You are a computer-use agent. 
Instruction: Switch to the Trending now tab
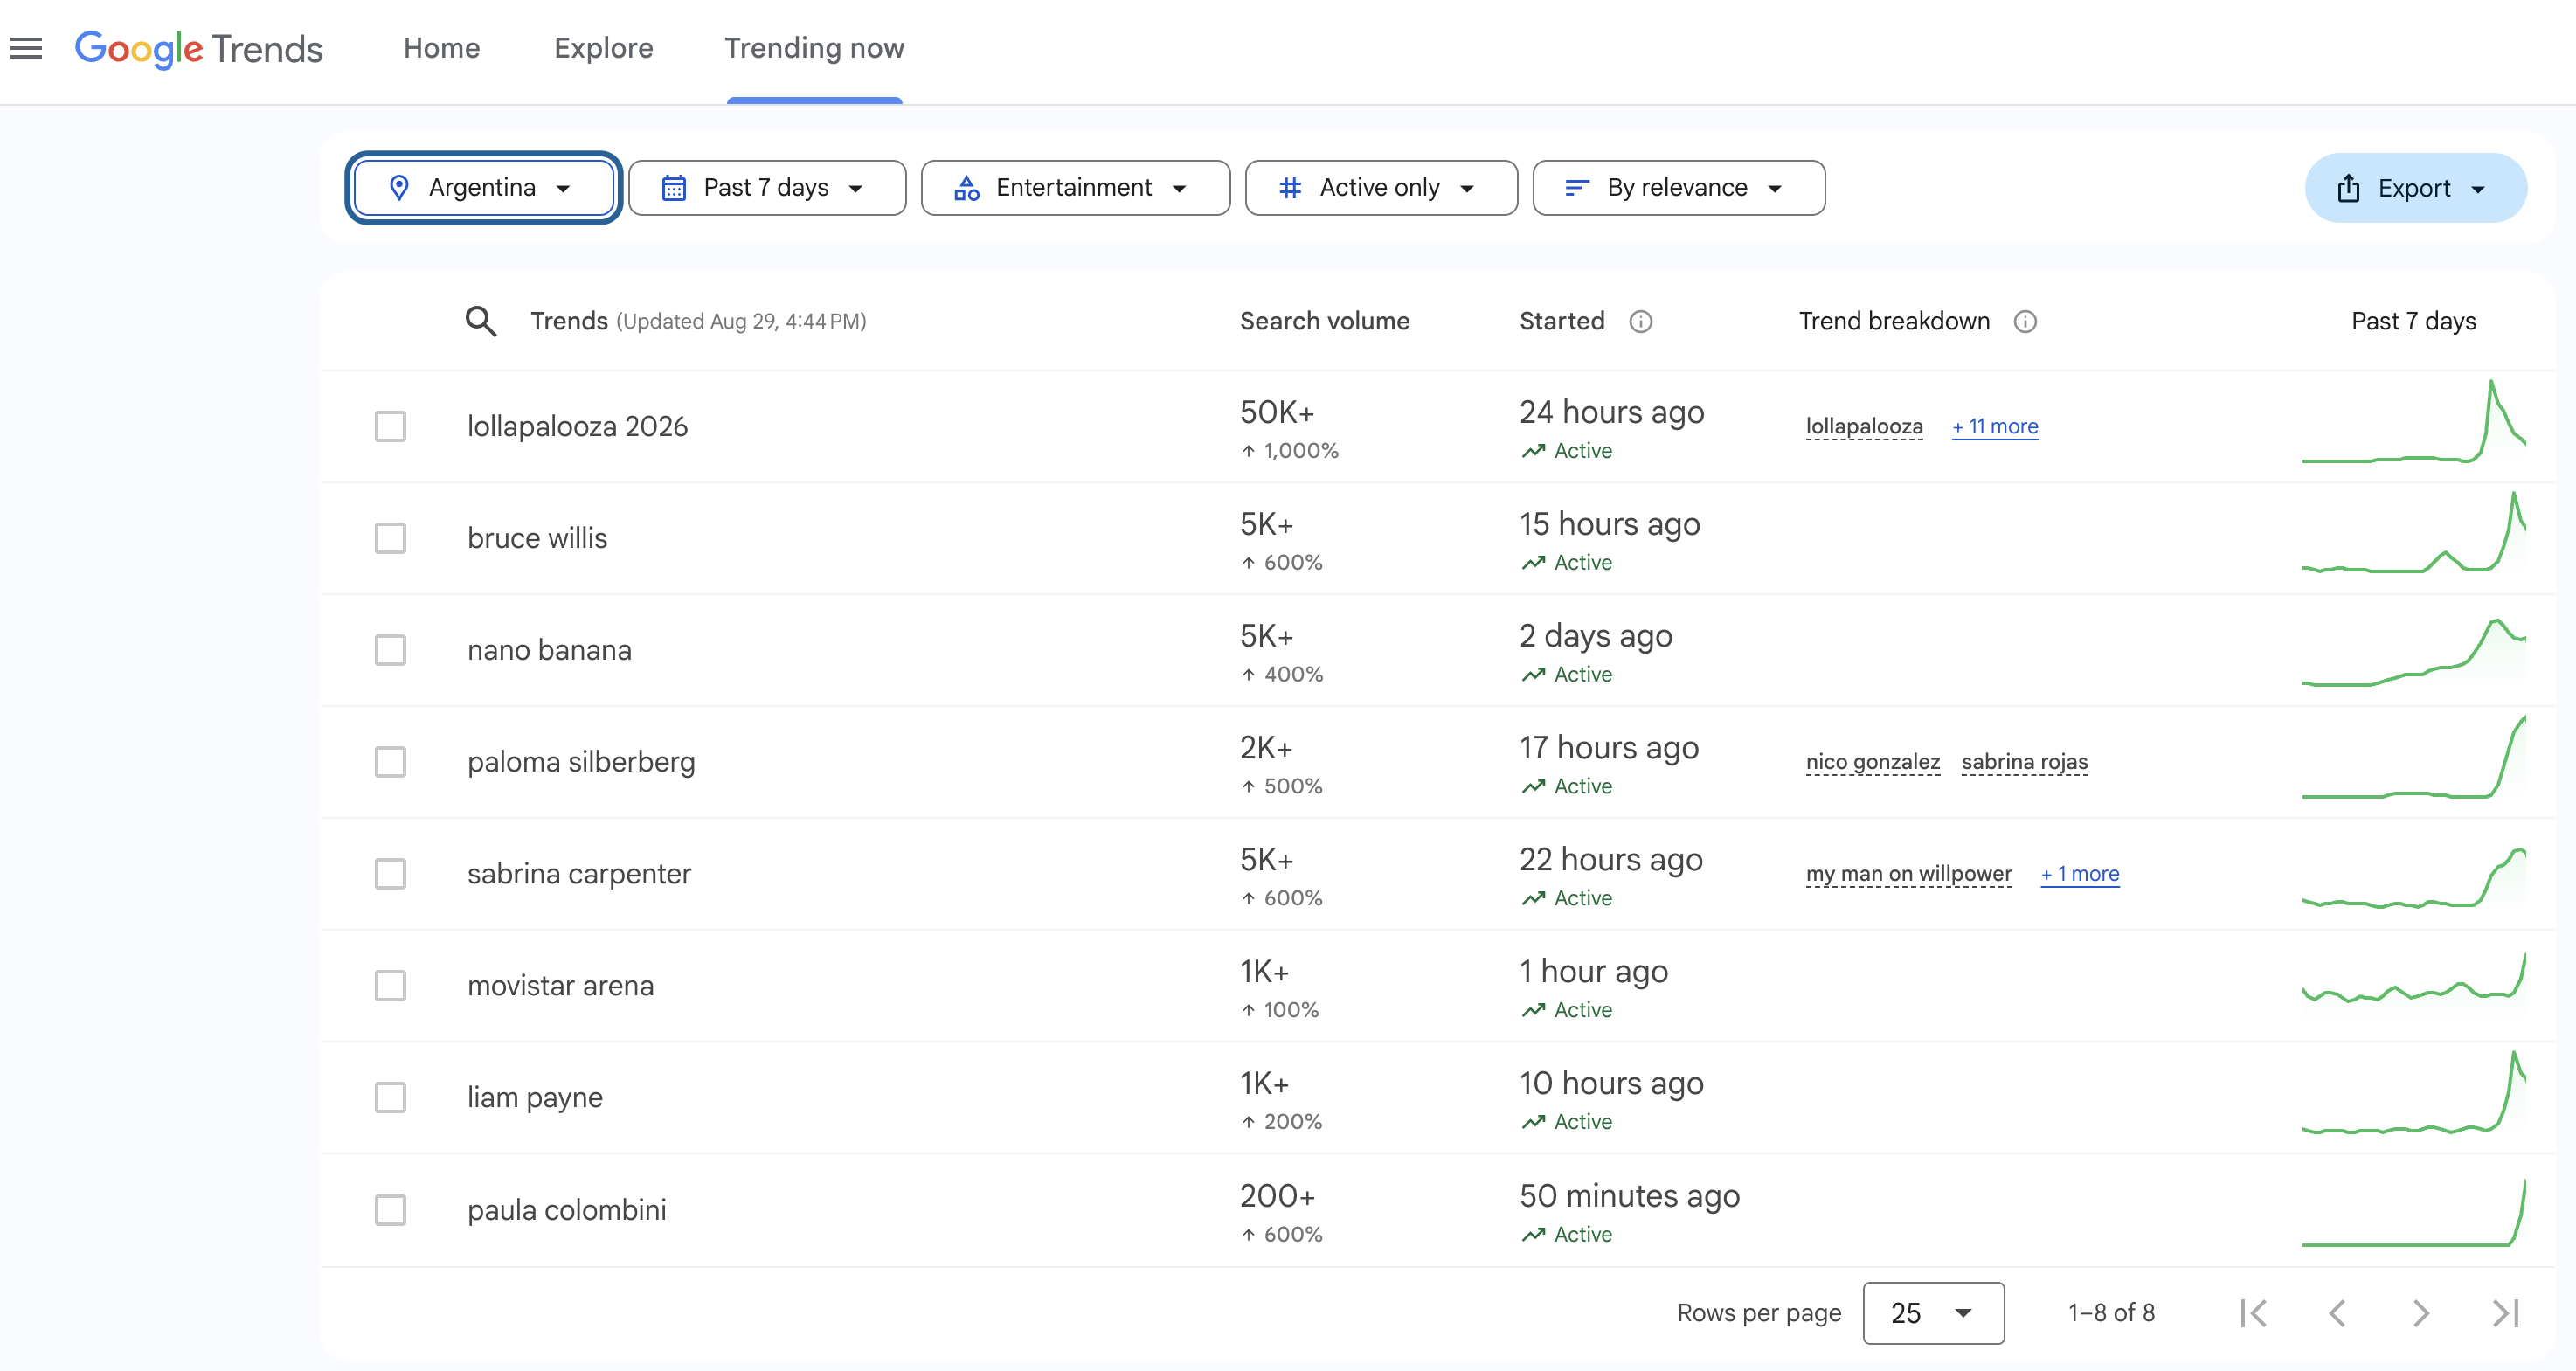(x=815, y=48)
